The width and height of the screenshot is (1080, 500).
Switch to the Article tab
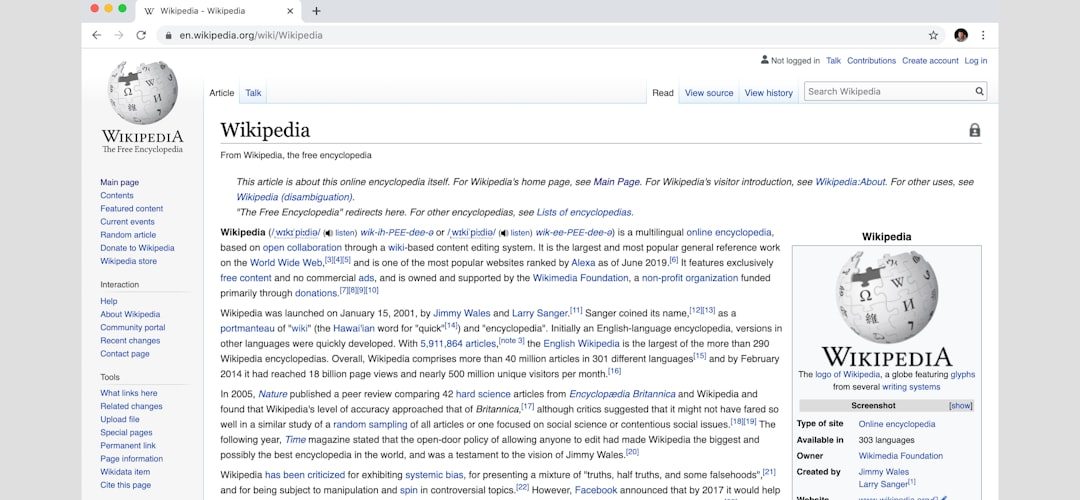click(222, 93)
